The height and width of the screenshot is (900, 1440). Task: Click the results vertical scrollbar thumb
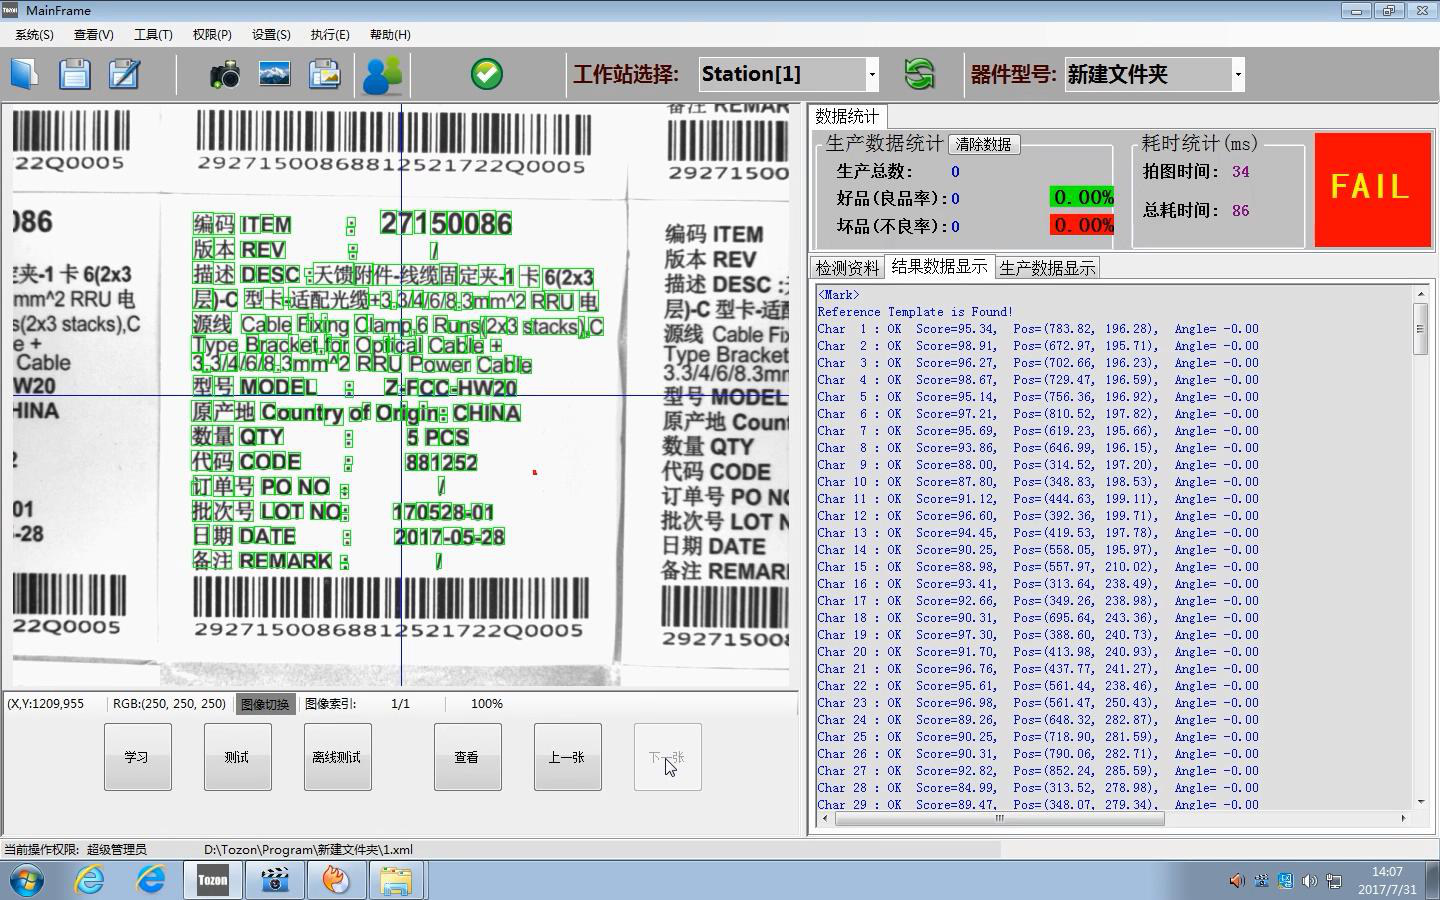tap(1420, 328)
